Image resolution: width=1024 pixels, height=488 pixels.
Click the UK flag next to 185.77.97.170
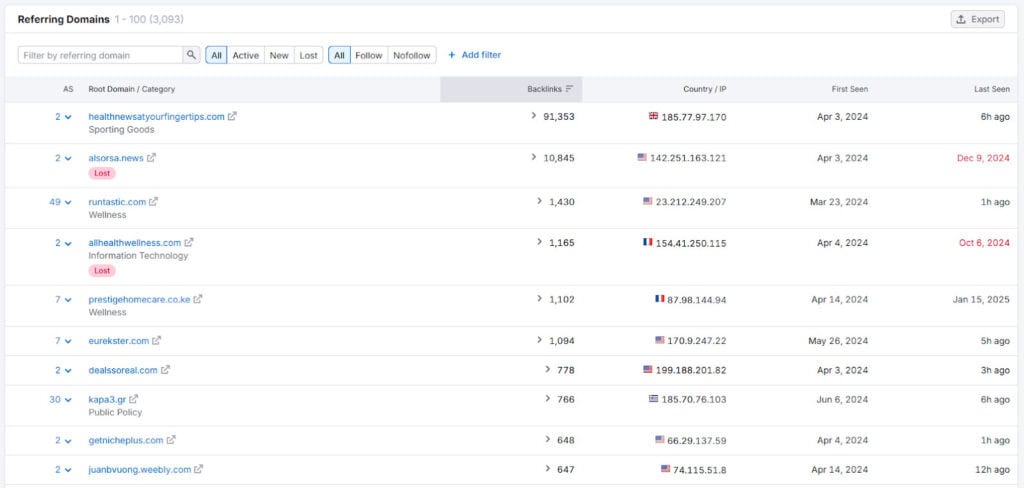tap(654, 116)
